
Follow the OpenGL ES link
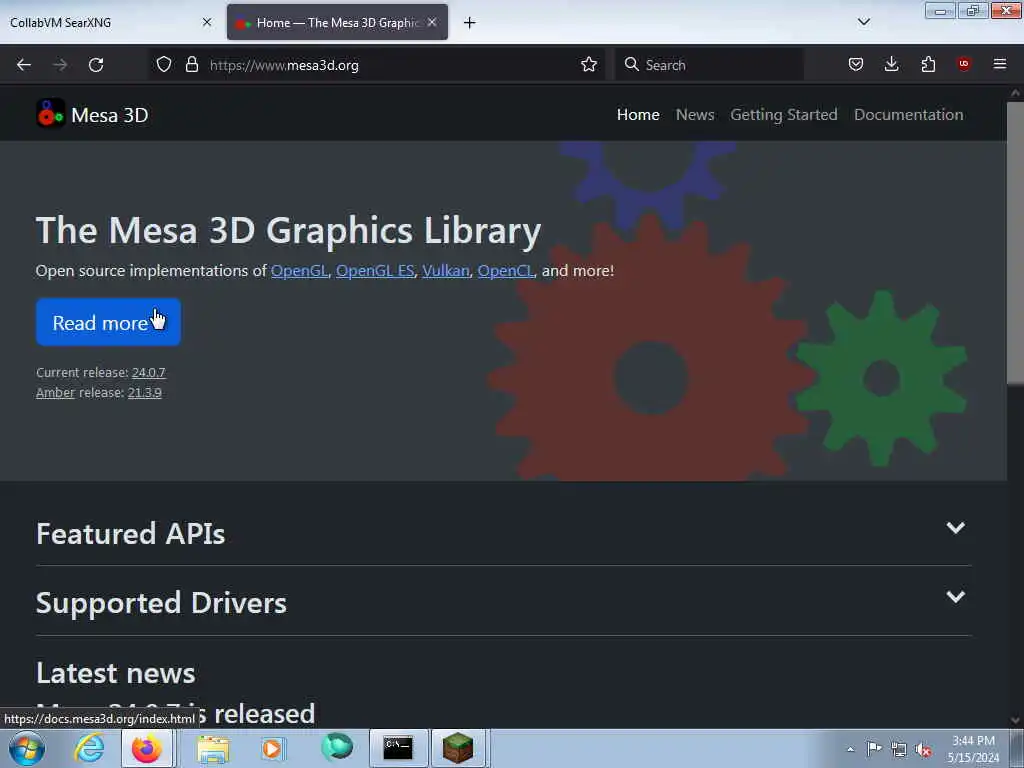[x=375, y=271]
